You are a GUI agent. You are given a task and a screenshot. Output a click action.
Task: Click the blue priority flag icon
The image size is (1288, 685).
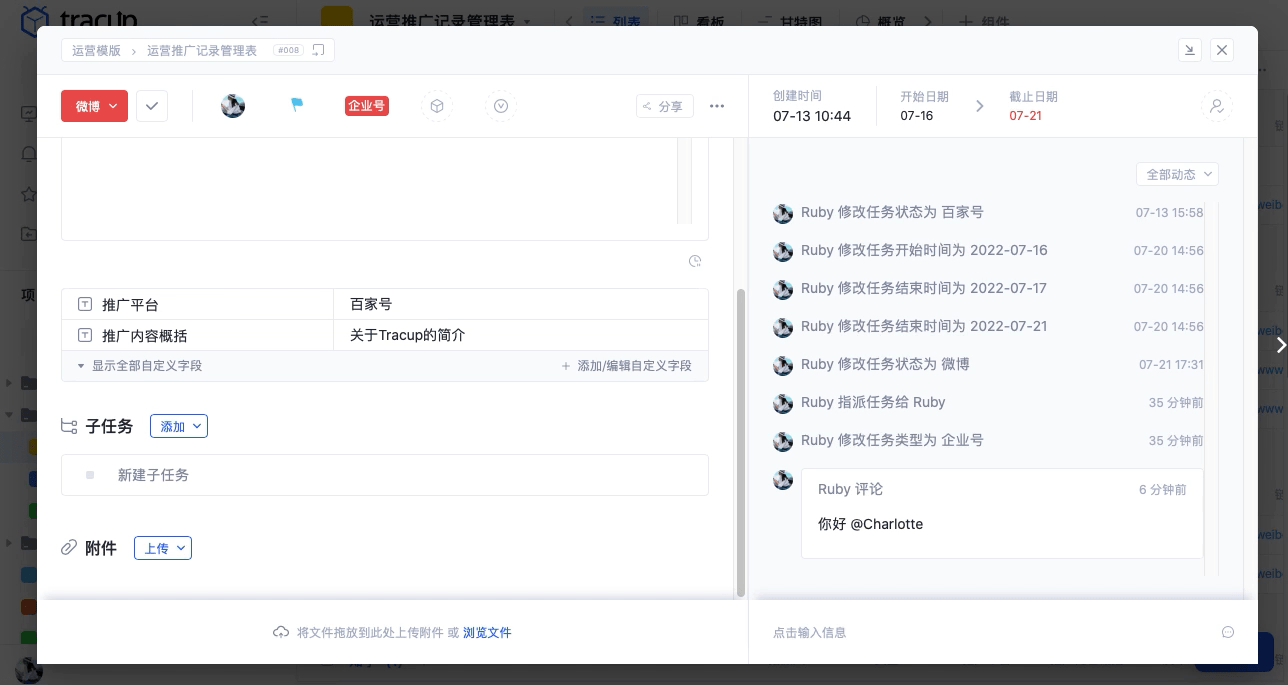tap(297, 105)
